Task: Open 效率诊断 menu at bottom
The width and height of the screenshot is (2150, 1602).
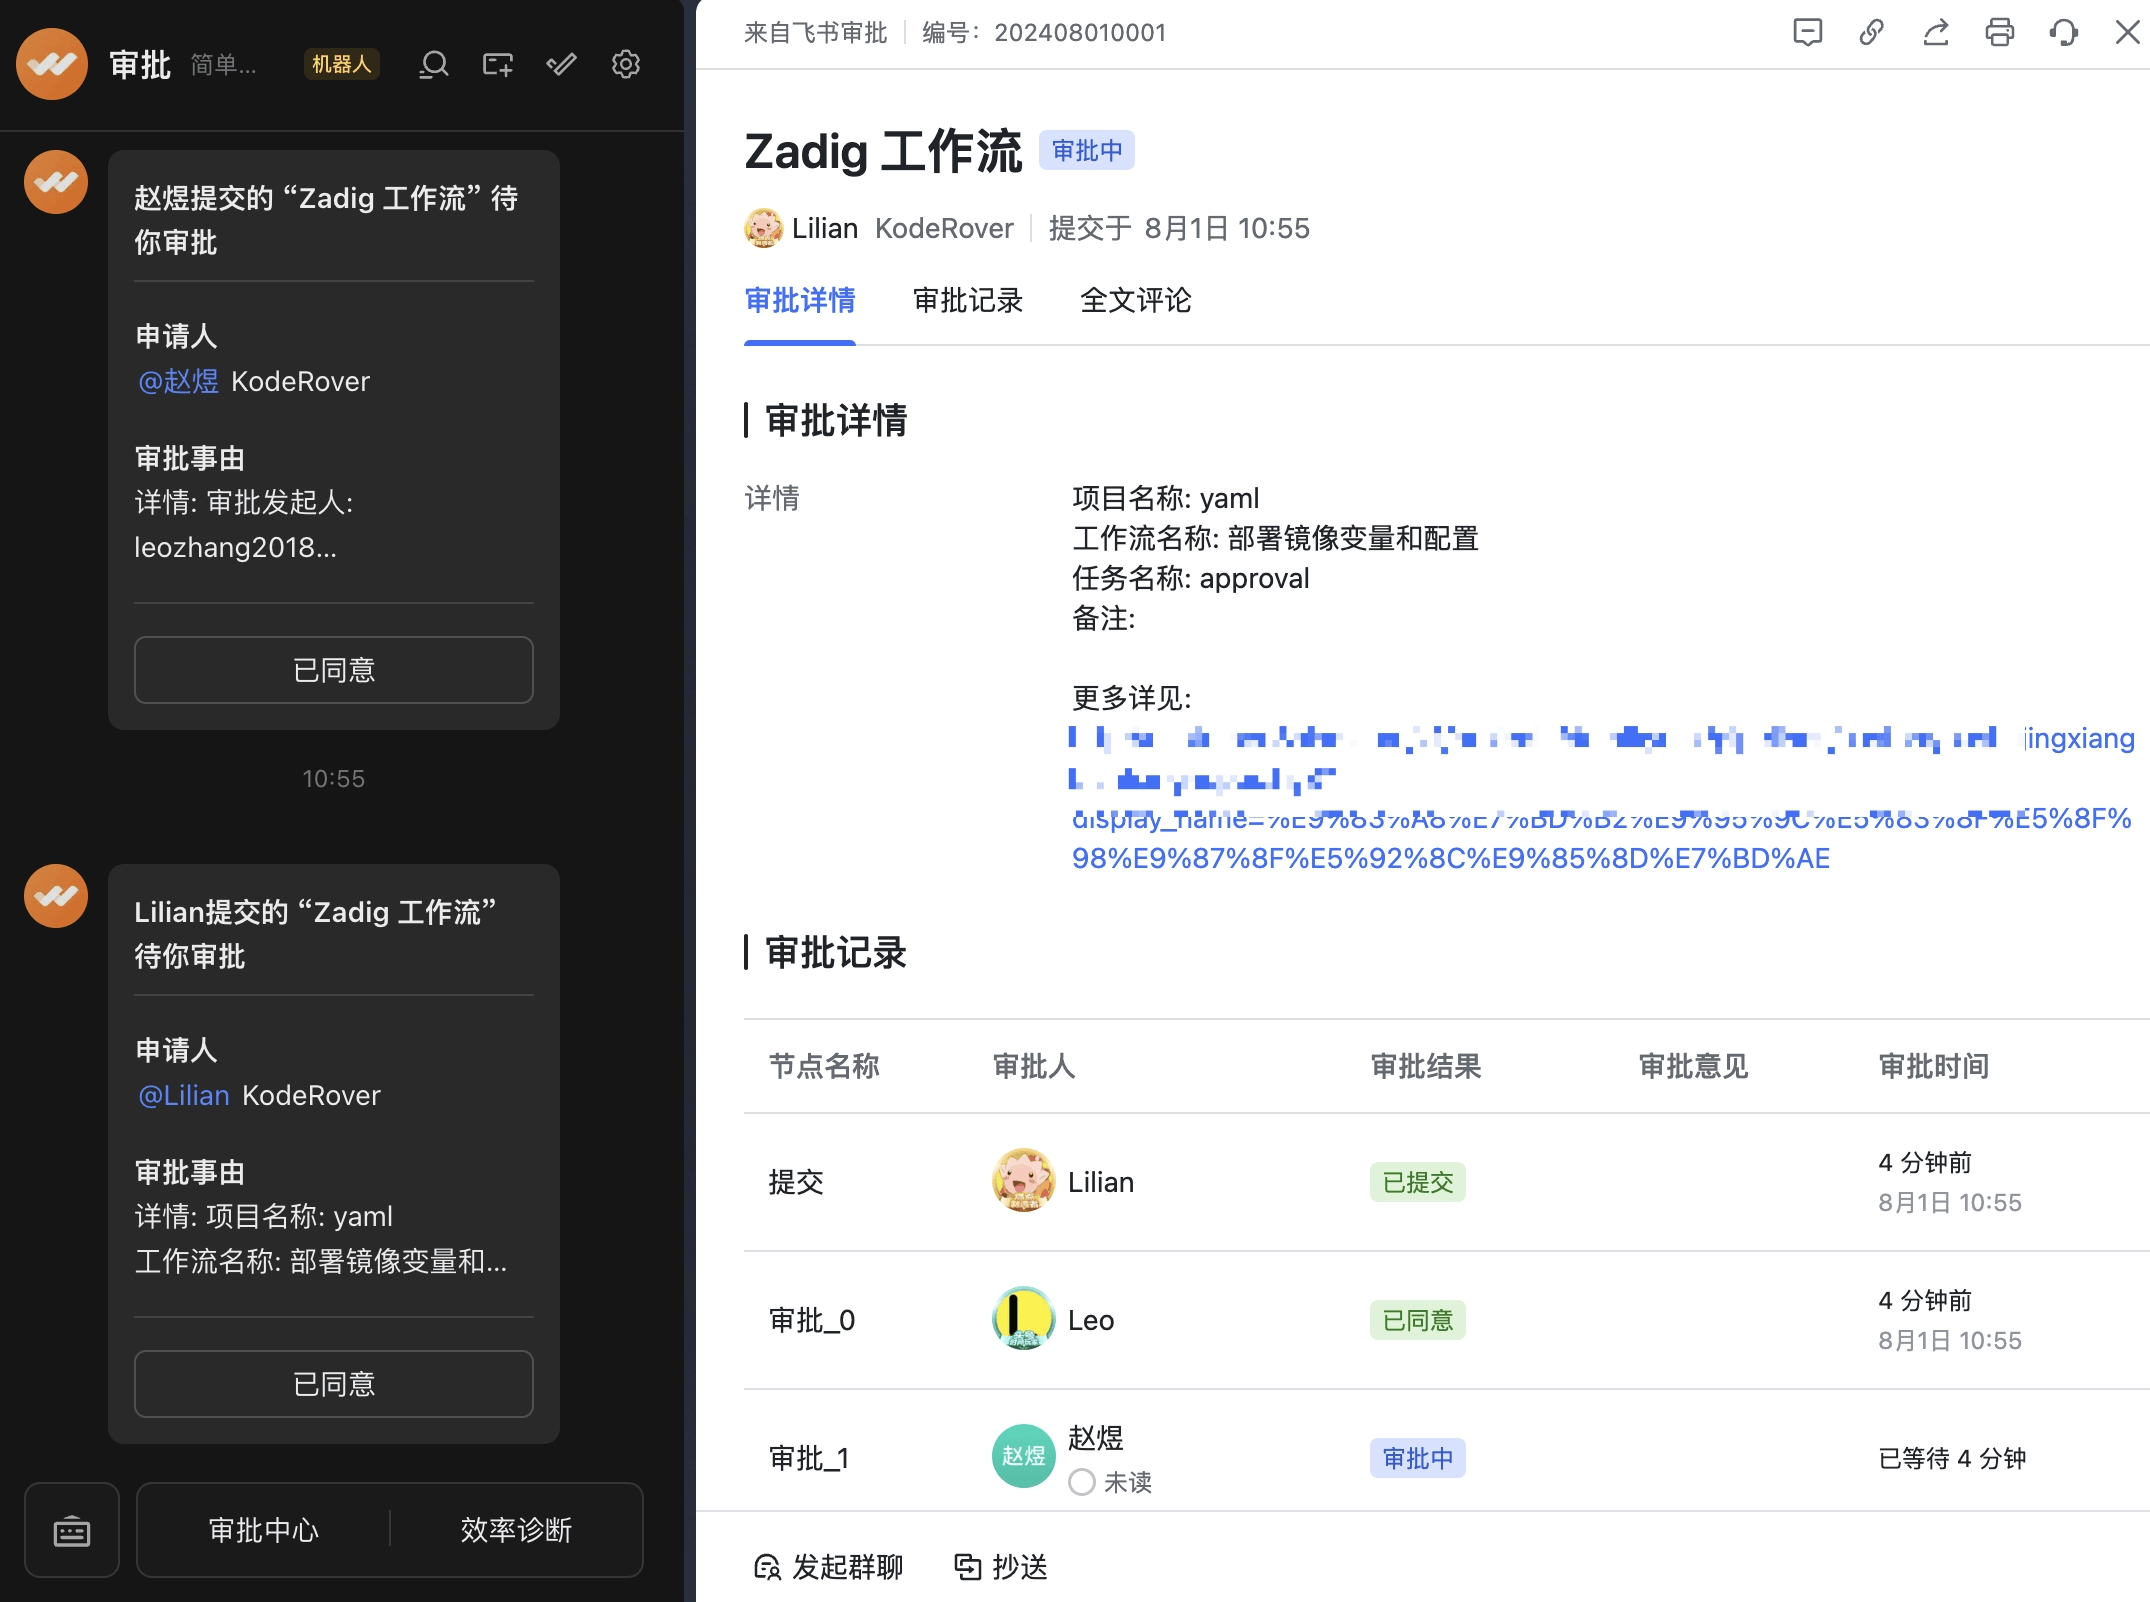Action: point(516,1530)
